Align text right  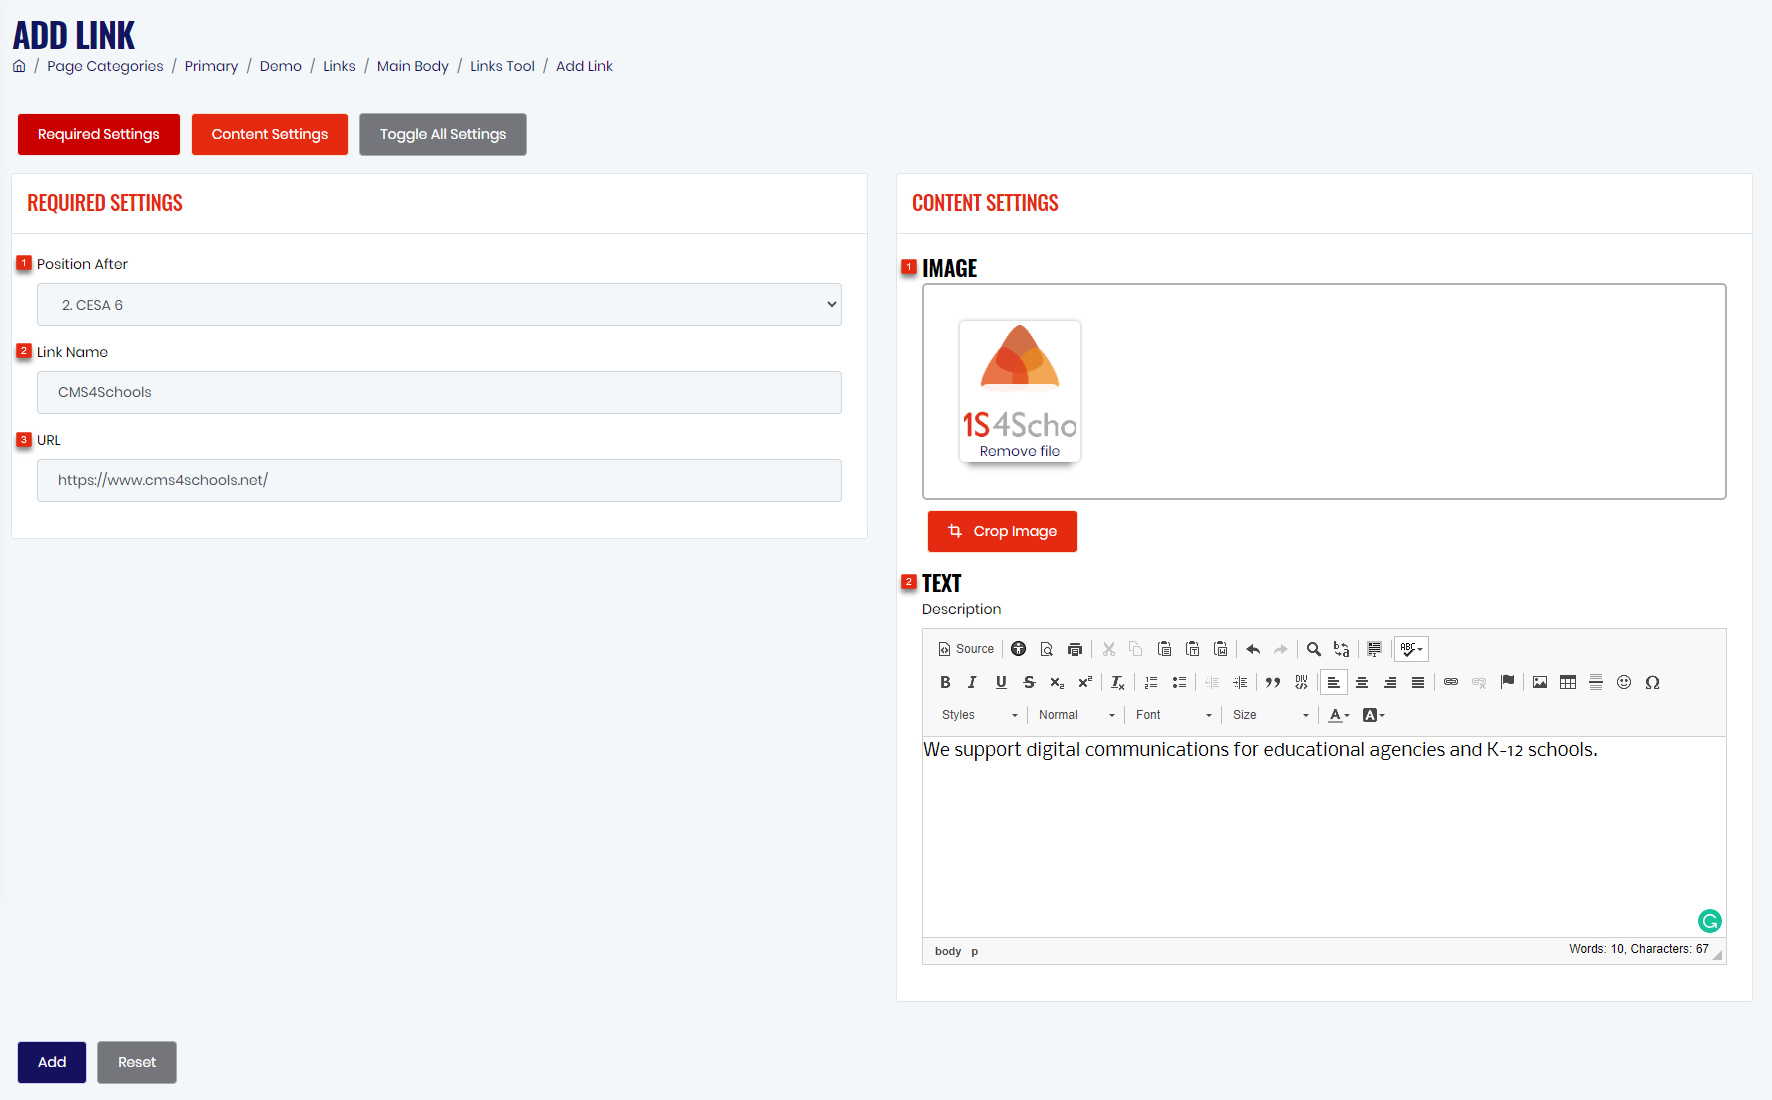tap(1390, 682)
